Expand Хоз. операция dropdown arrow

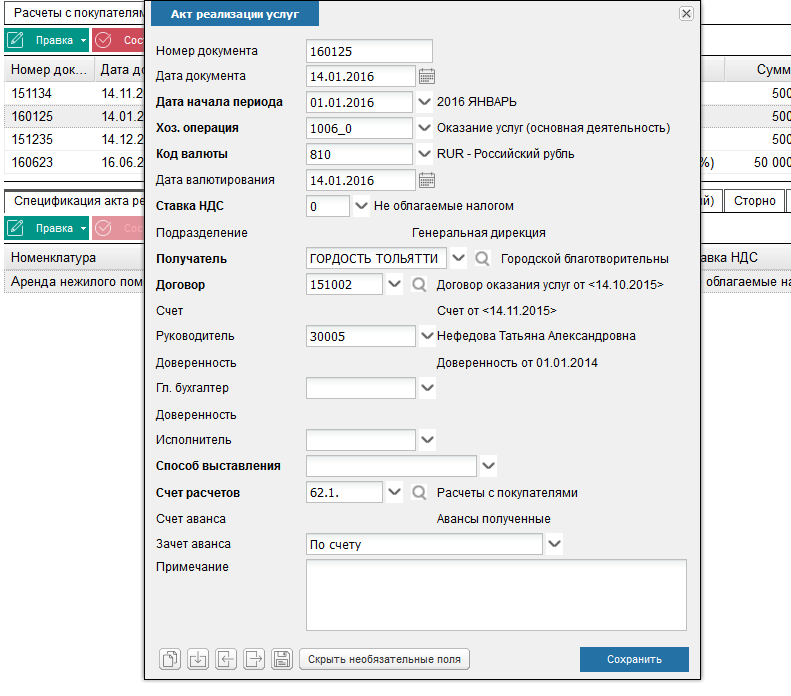pos(425,128)
